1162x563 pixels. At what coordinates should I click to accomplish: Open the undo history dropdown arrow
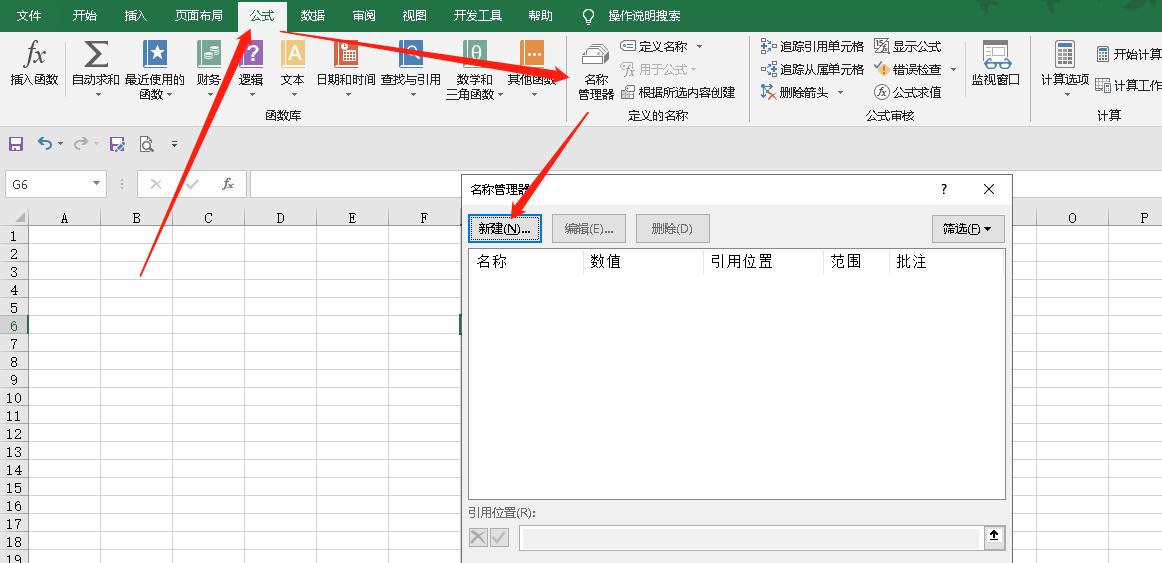(61, 144)
